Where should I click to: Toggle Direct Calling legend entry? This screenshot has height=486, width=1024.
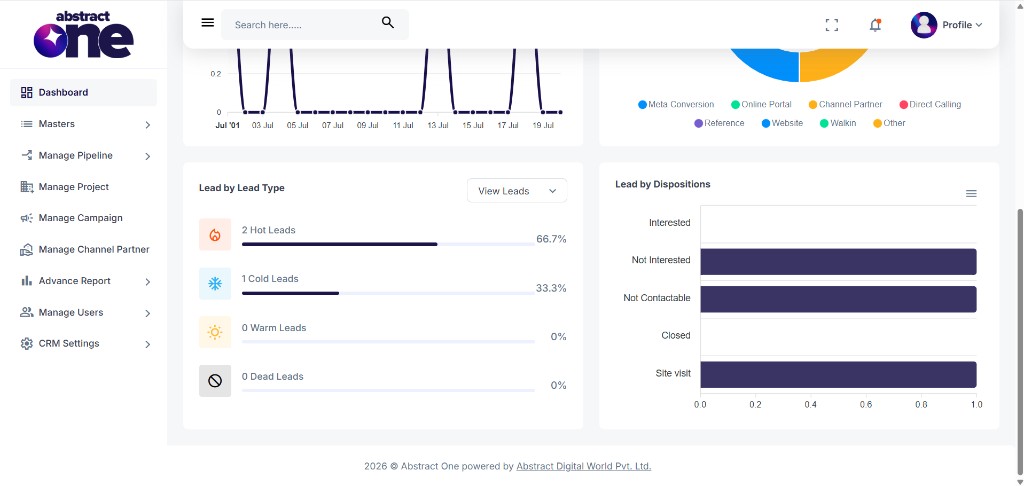tap(931, 105)
